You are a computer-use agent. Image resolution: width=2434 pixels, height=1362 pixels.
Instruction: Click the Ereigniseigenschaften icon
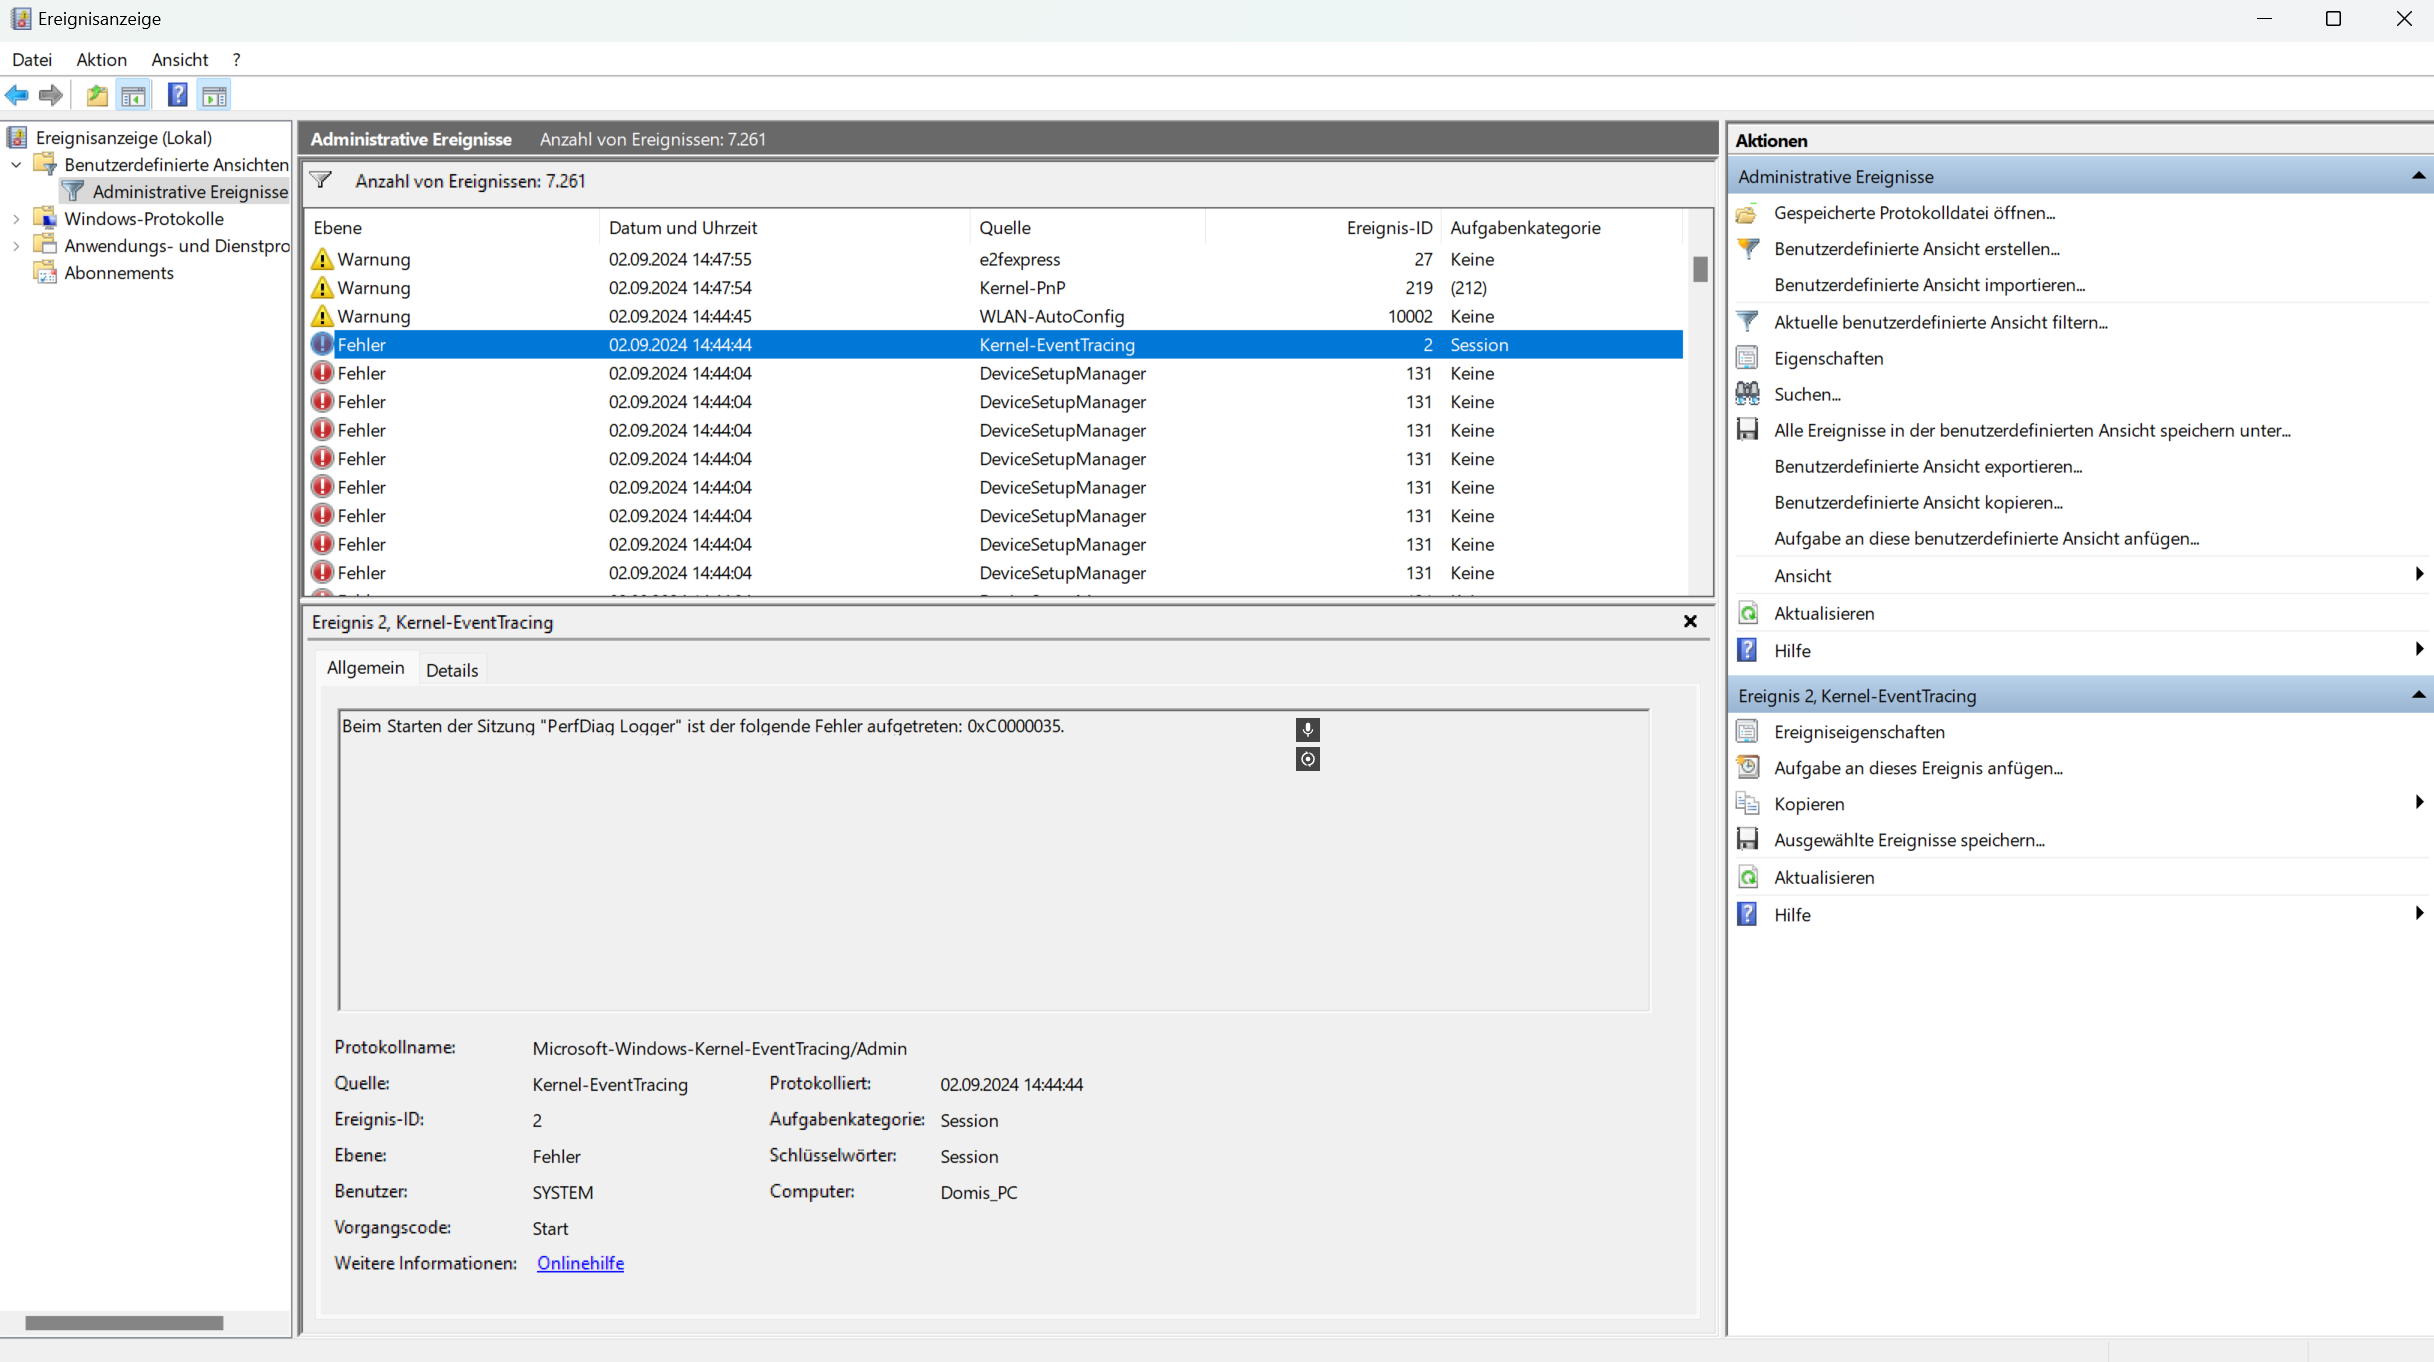click(x=1747, y=731)
